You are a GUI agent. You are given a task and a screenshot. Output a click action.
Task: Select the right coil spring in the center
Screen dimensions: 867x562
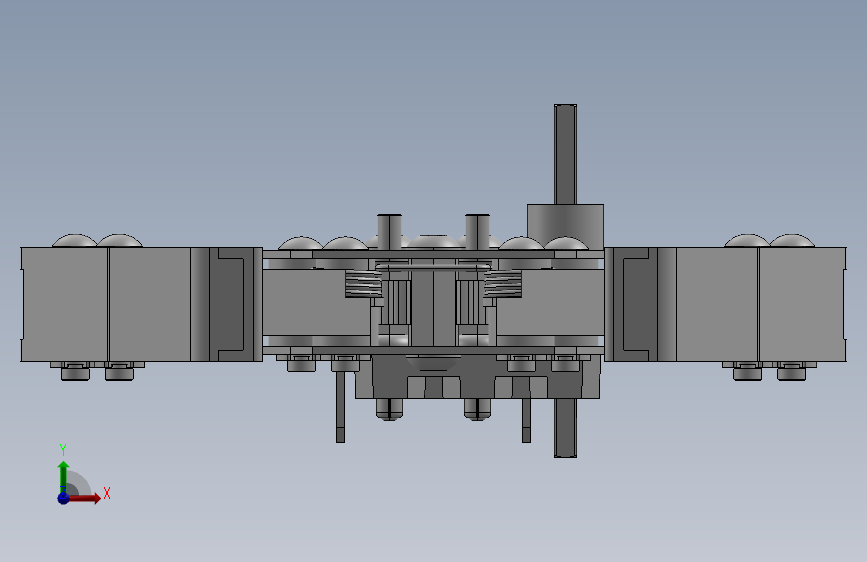tap(503, 283)
